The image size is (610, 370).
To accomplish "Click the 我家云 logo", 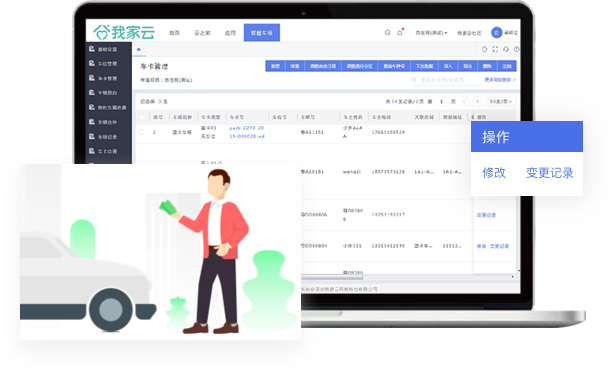I will click(124, 32).
